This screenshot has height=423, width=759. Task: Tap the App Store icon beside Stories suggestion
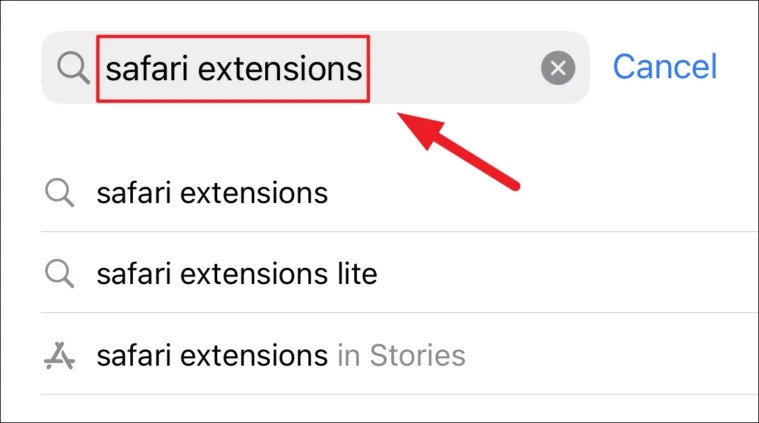pyautogui.click(x=61, y=355)
